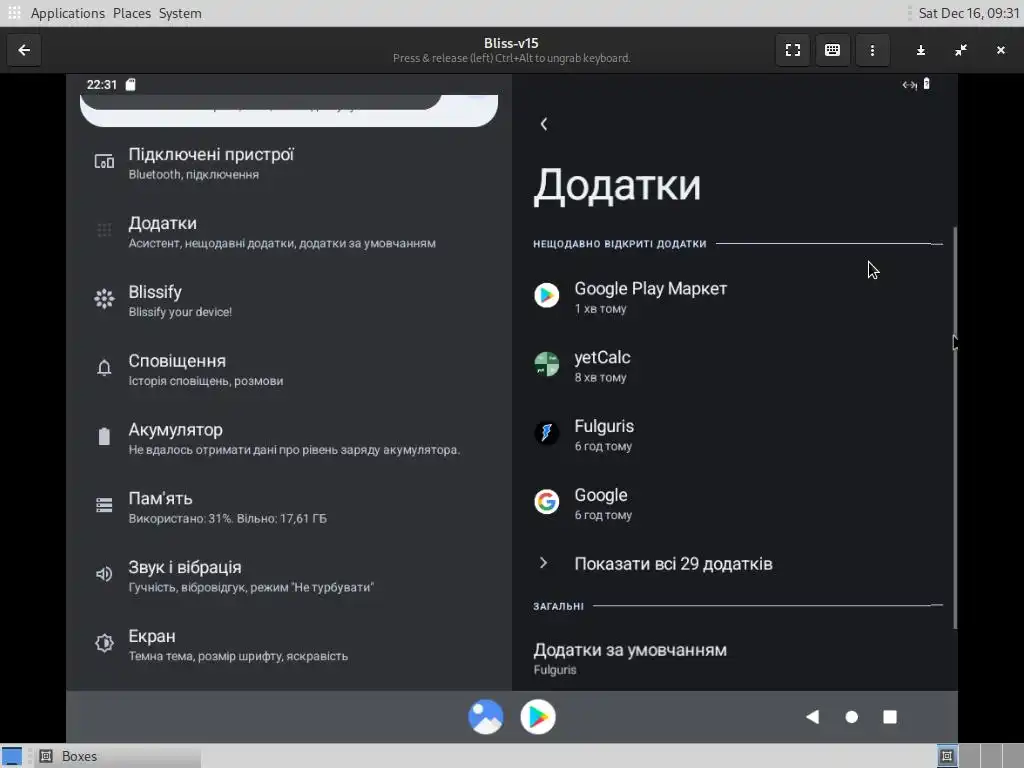Click the SD card icon in status bar

click(x=131, y=84)
